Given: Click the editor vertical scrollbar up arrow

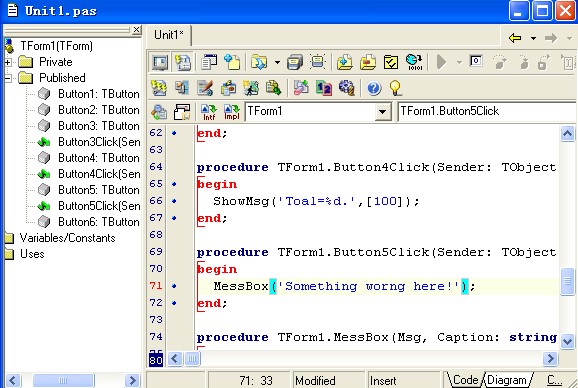Looking at the screenshot, I should click(567, 133).
